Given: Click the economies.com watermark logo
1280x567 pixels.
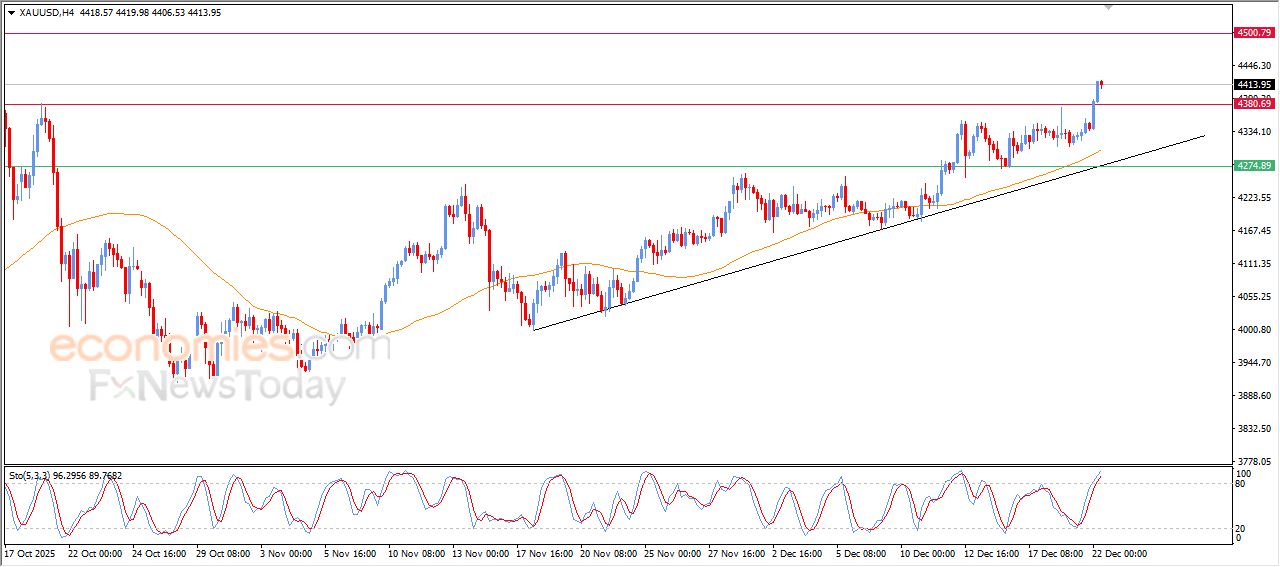Looking at the screenshot, I should 219,347.
